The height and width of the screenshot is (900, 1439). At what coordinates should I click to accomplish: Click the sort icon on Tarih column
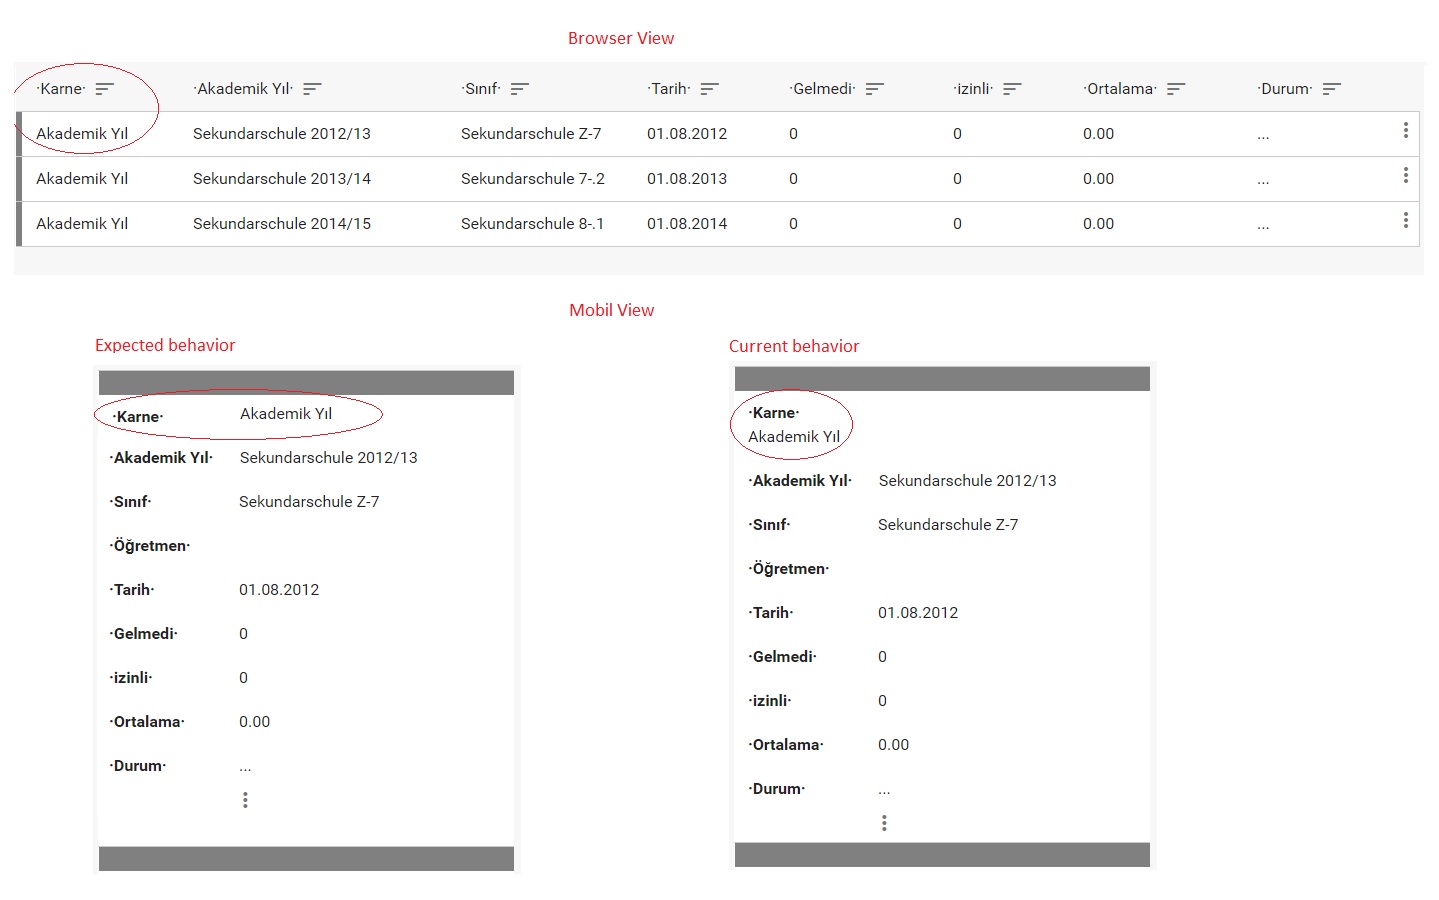pos(711,88)
